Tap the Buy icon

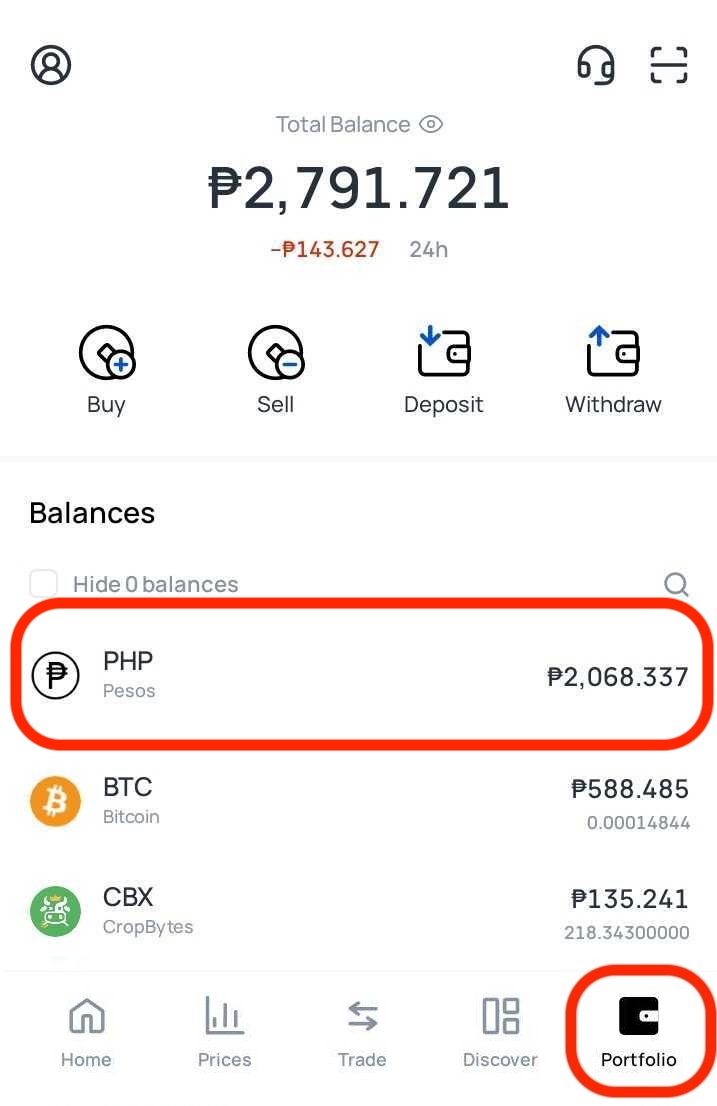point(106,352)
